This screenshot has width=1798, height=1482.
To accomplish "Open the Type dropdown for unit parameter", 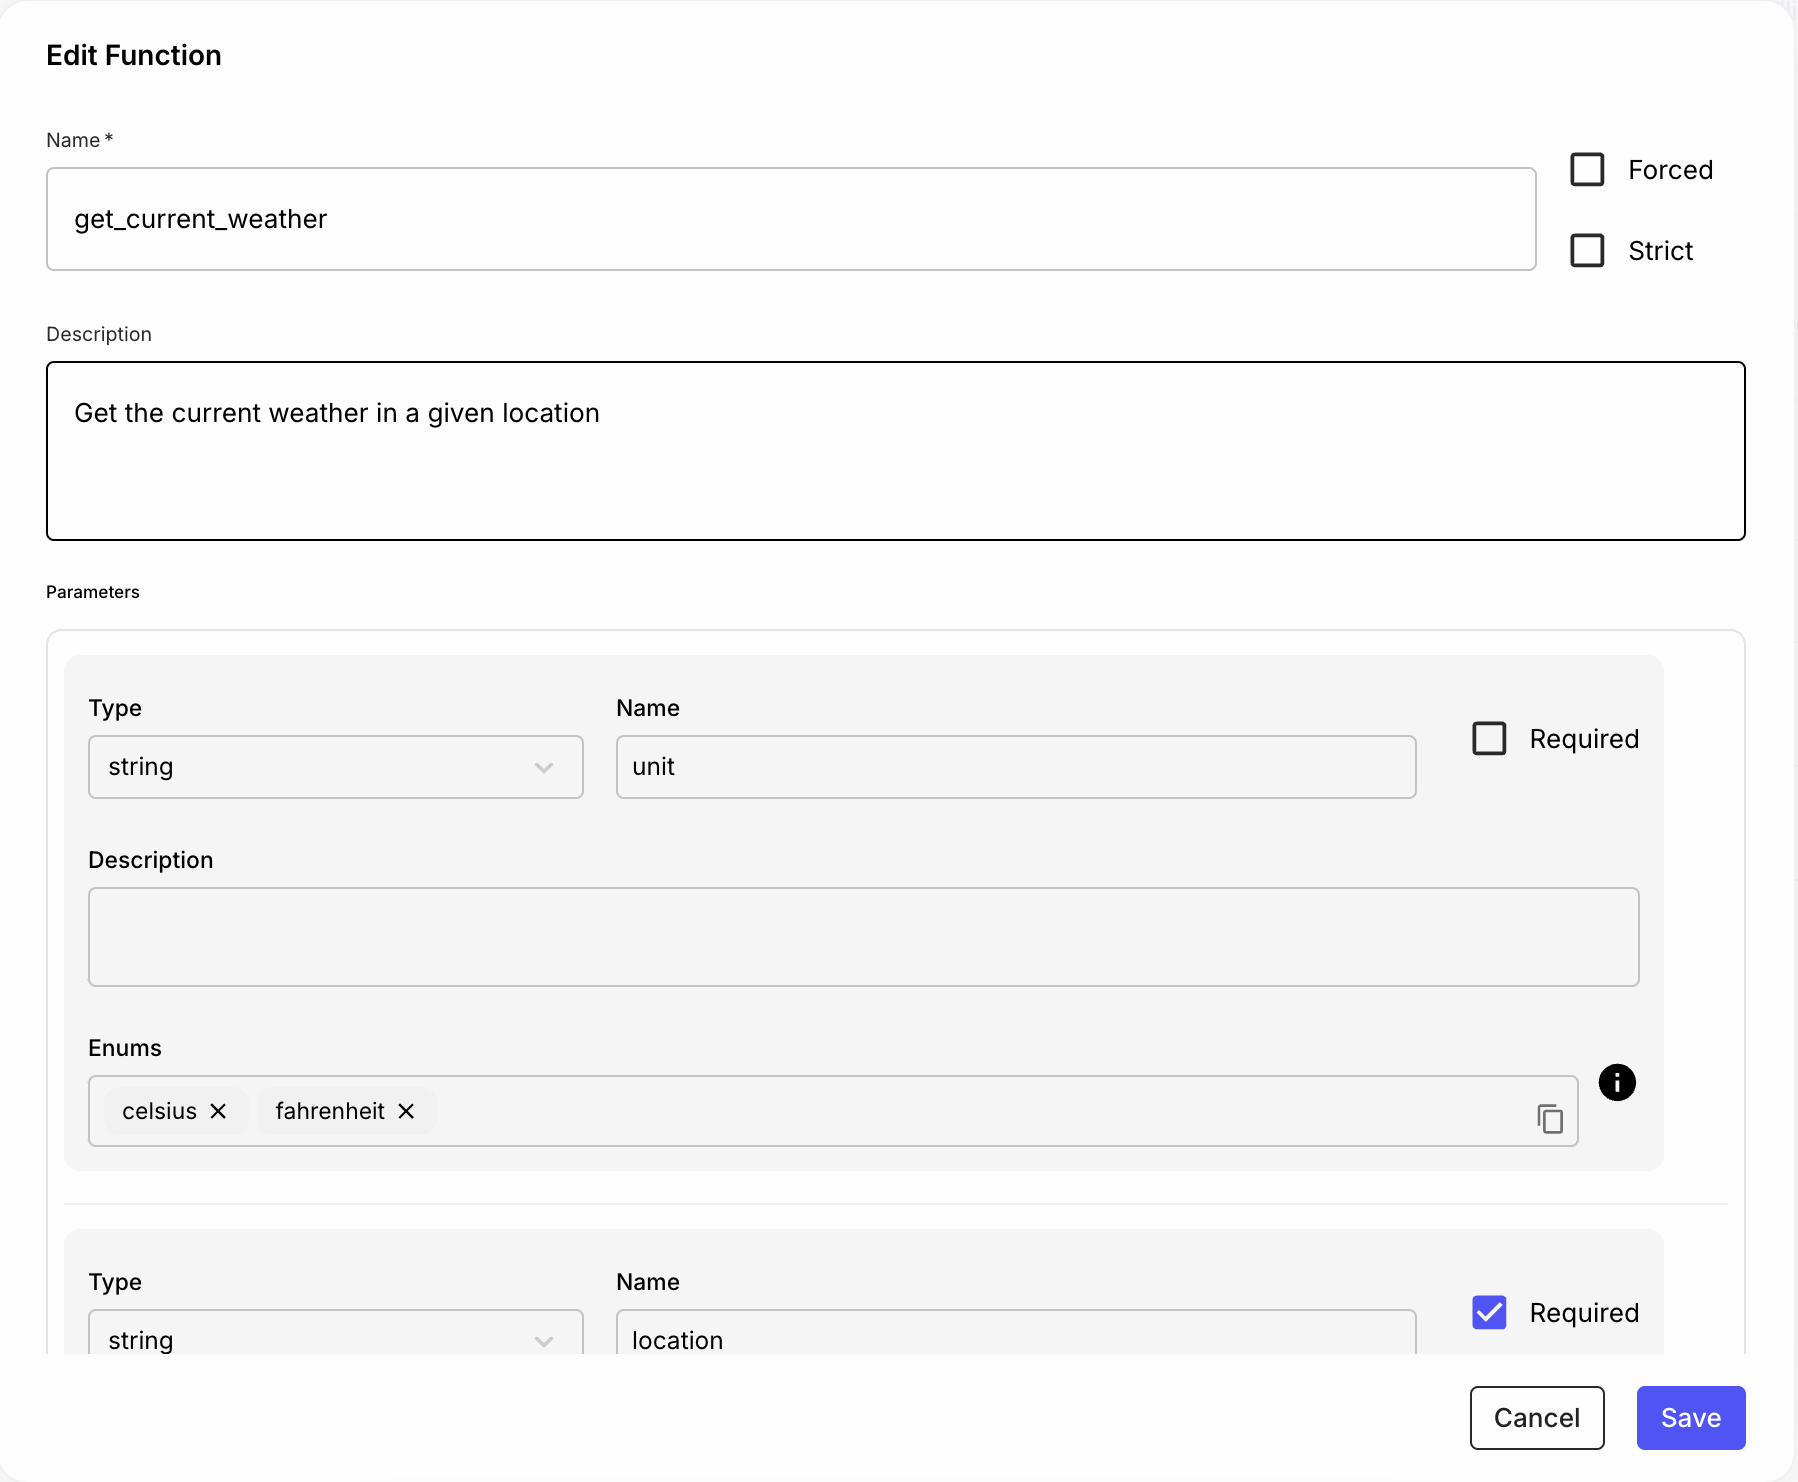I will pos(335,767).
